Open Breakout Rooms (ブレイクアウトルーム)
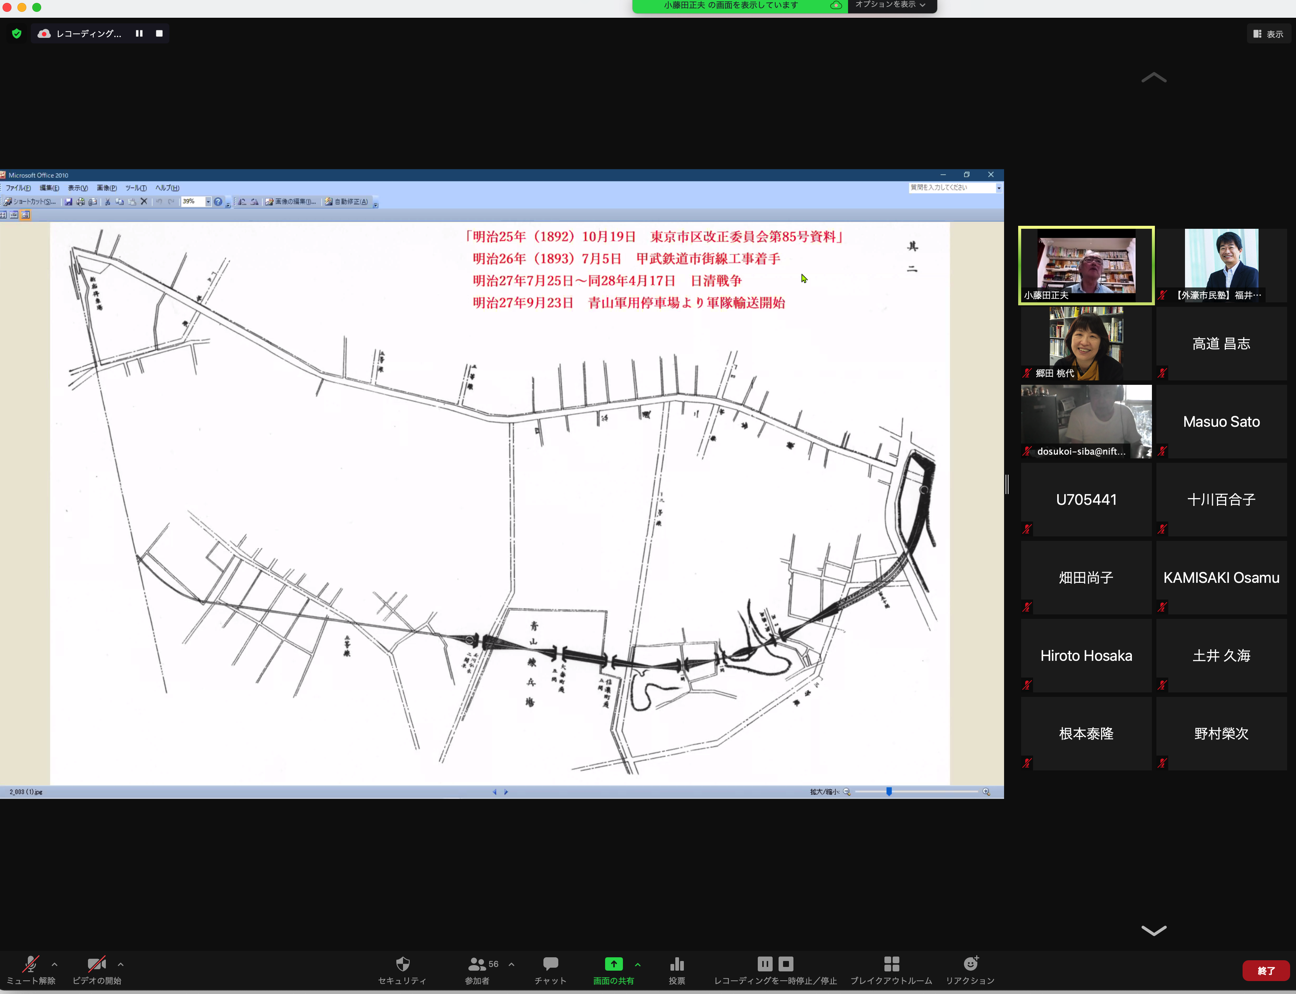The height and width of the screenshot is (994, 1296). 891,969
